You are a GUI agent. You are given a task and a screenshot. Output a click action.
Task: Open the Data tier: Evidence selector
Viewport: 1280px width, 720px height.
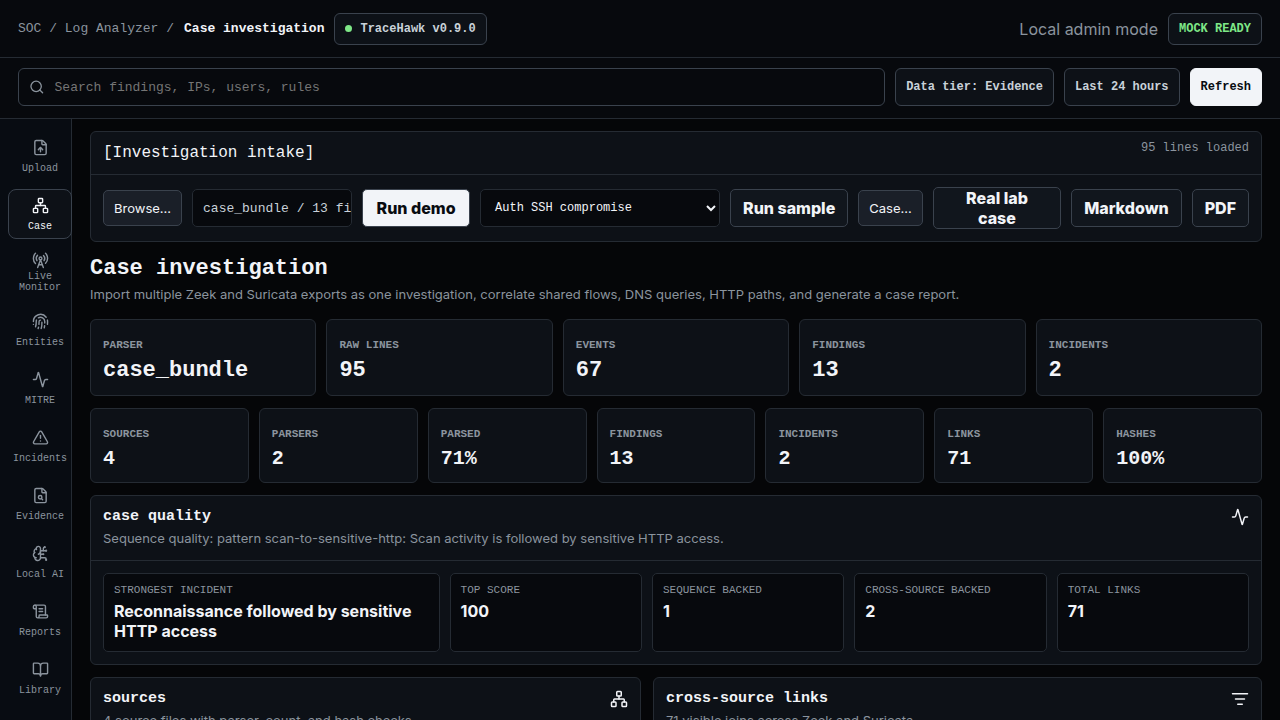[x=974, y=87]
